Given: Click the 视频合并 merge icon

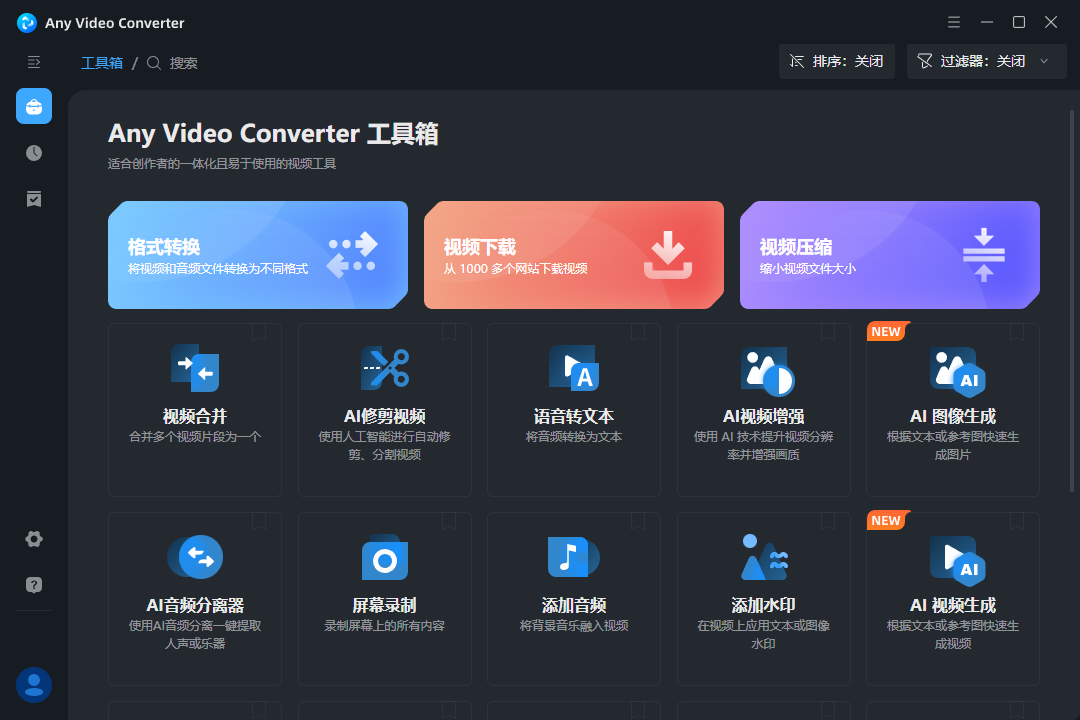Looking at the screenshot, I should (195, 368).
